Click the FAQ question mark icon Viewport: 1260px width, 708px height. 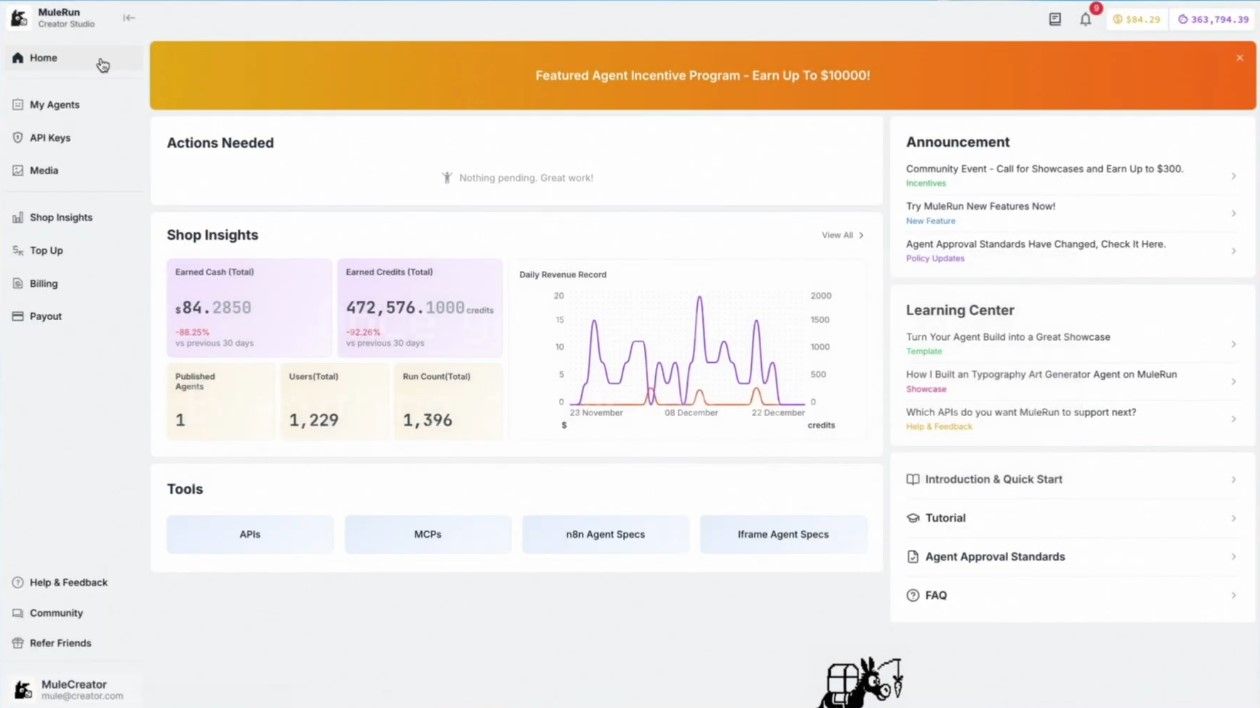pos(912,595)
